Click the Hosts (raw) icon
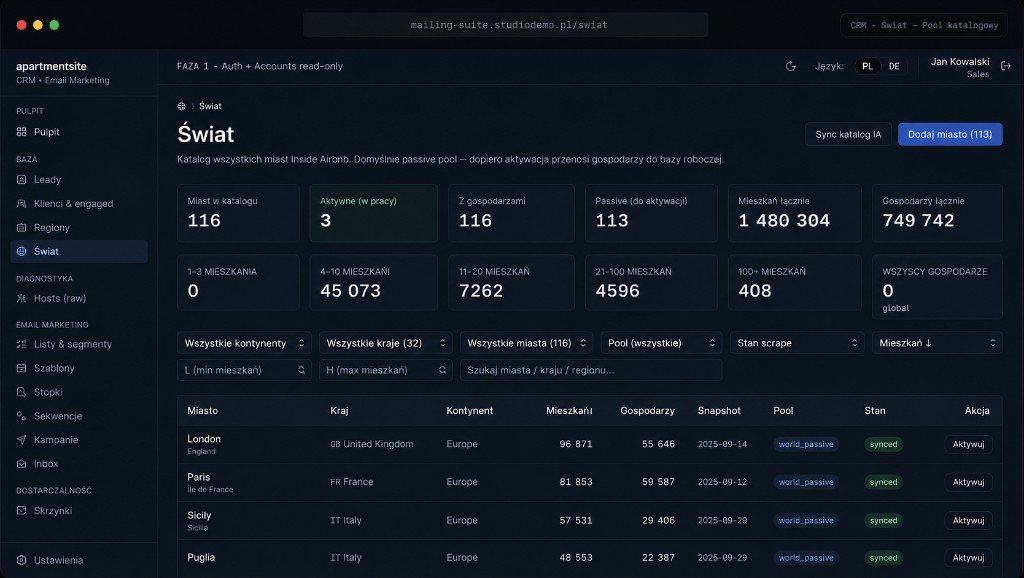The image size is (1024, 578). (22, 298)
